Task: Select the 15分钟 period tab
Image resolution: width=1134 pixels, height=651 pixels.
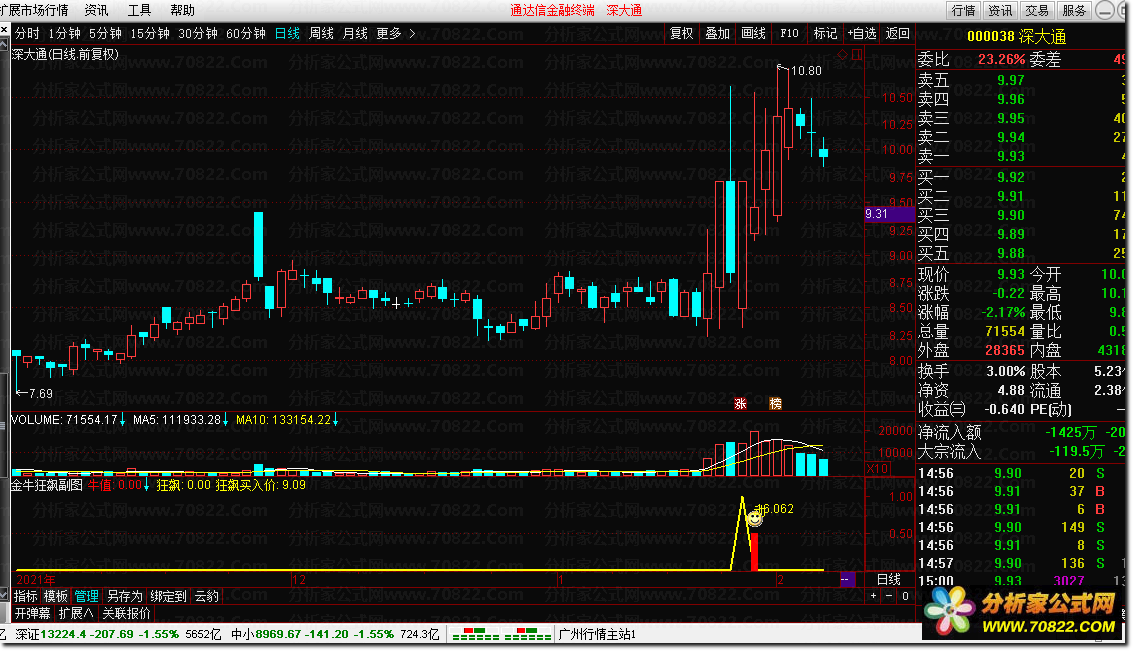Action: point(150,33)
